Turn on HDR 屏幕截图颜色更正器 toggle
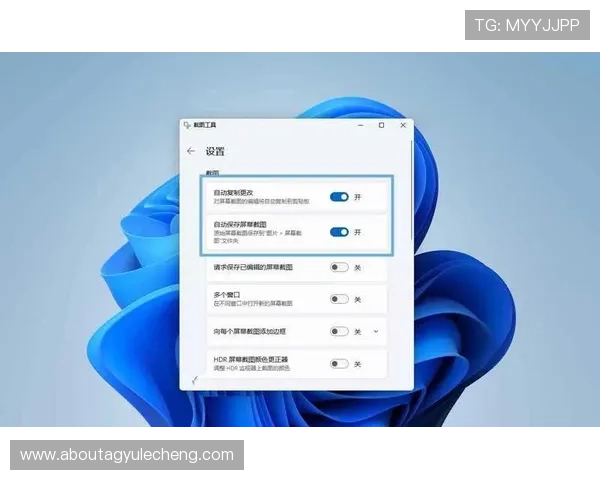 (339, 363)
